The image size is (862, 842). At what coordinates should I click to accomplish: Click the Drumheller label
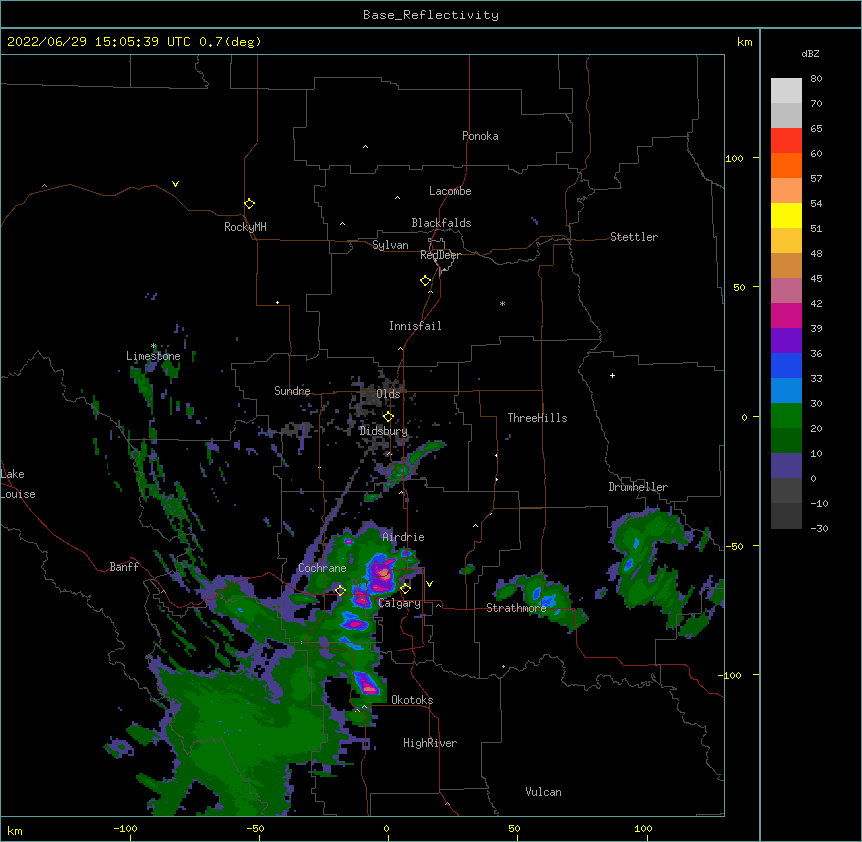click(x=638, y=487)
